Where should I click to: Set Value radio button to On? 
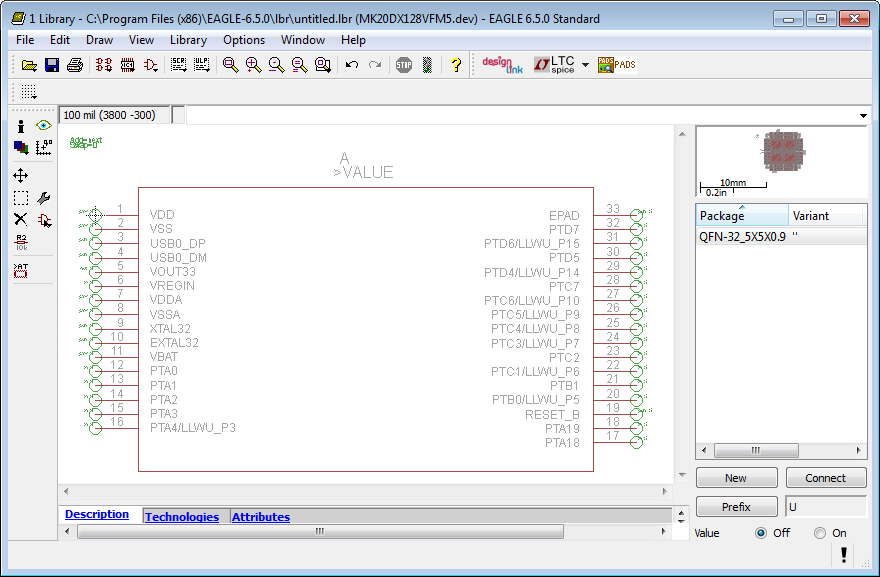pyautogui.click(x=820, y=533)
